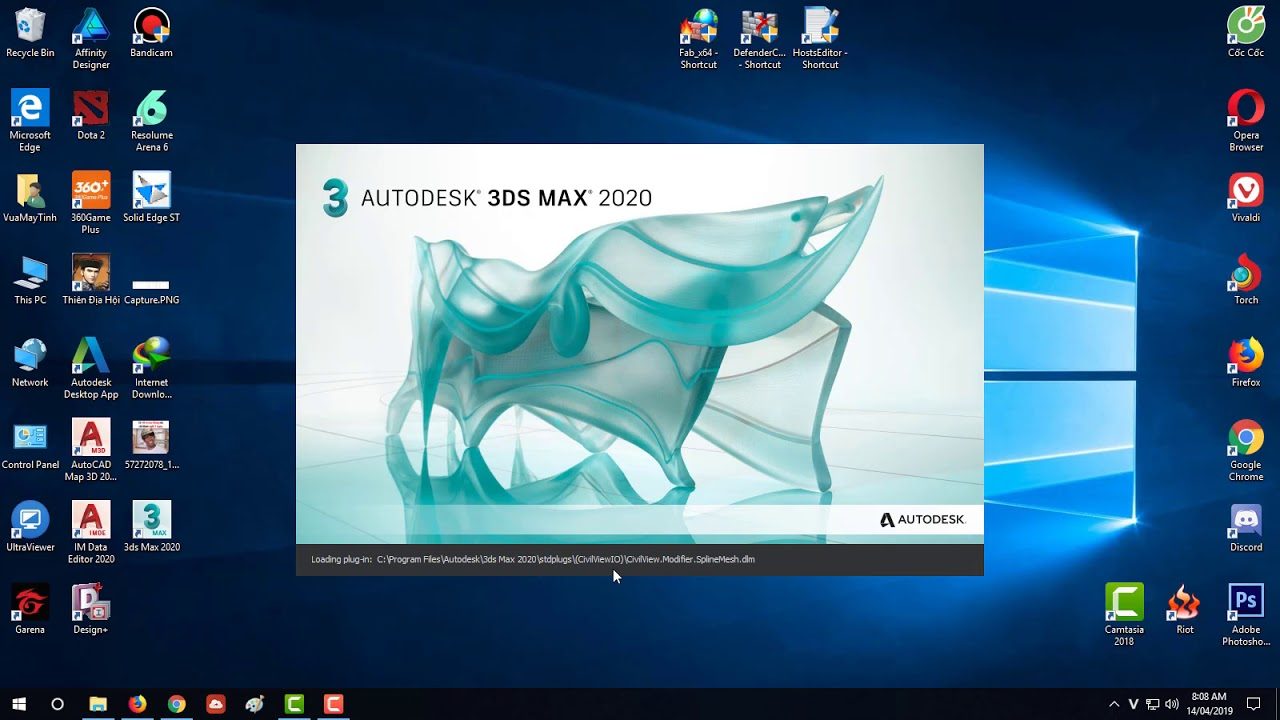Viewport: 1280px width, 720px height.
Task: Open the Windows Start menu
Action: (x=18, y=704)
